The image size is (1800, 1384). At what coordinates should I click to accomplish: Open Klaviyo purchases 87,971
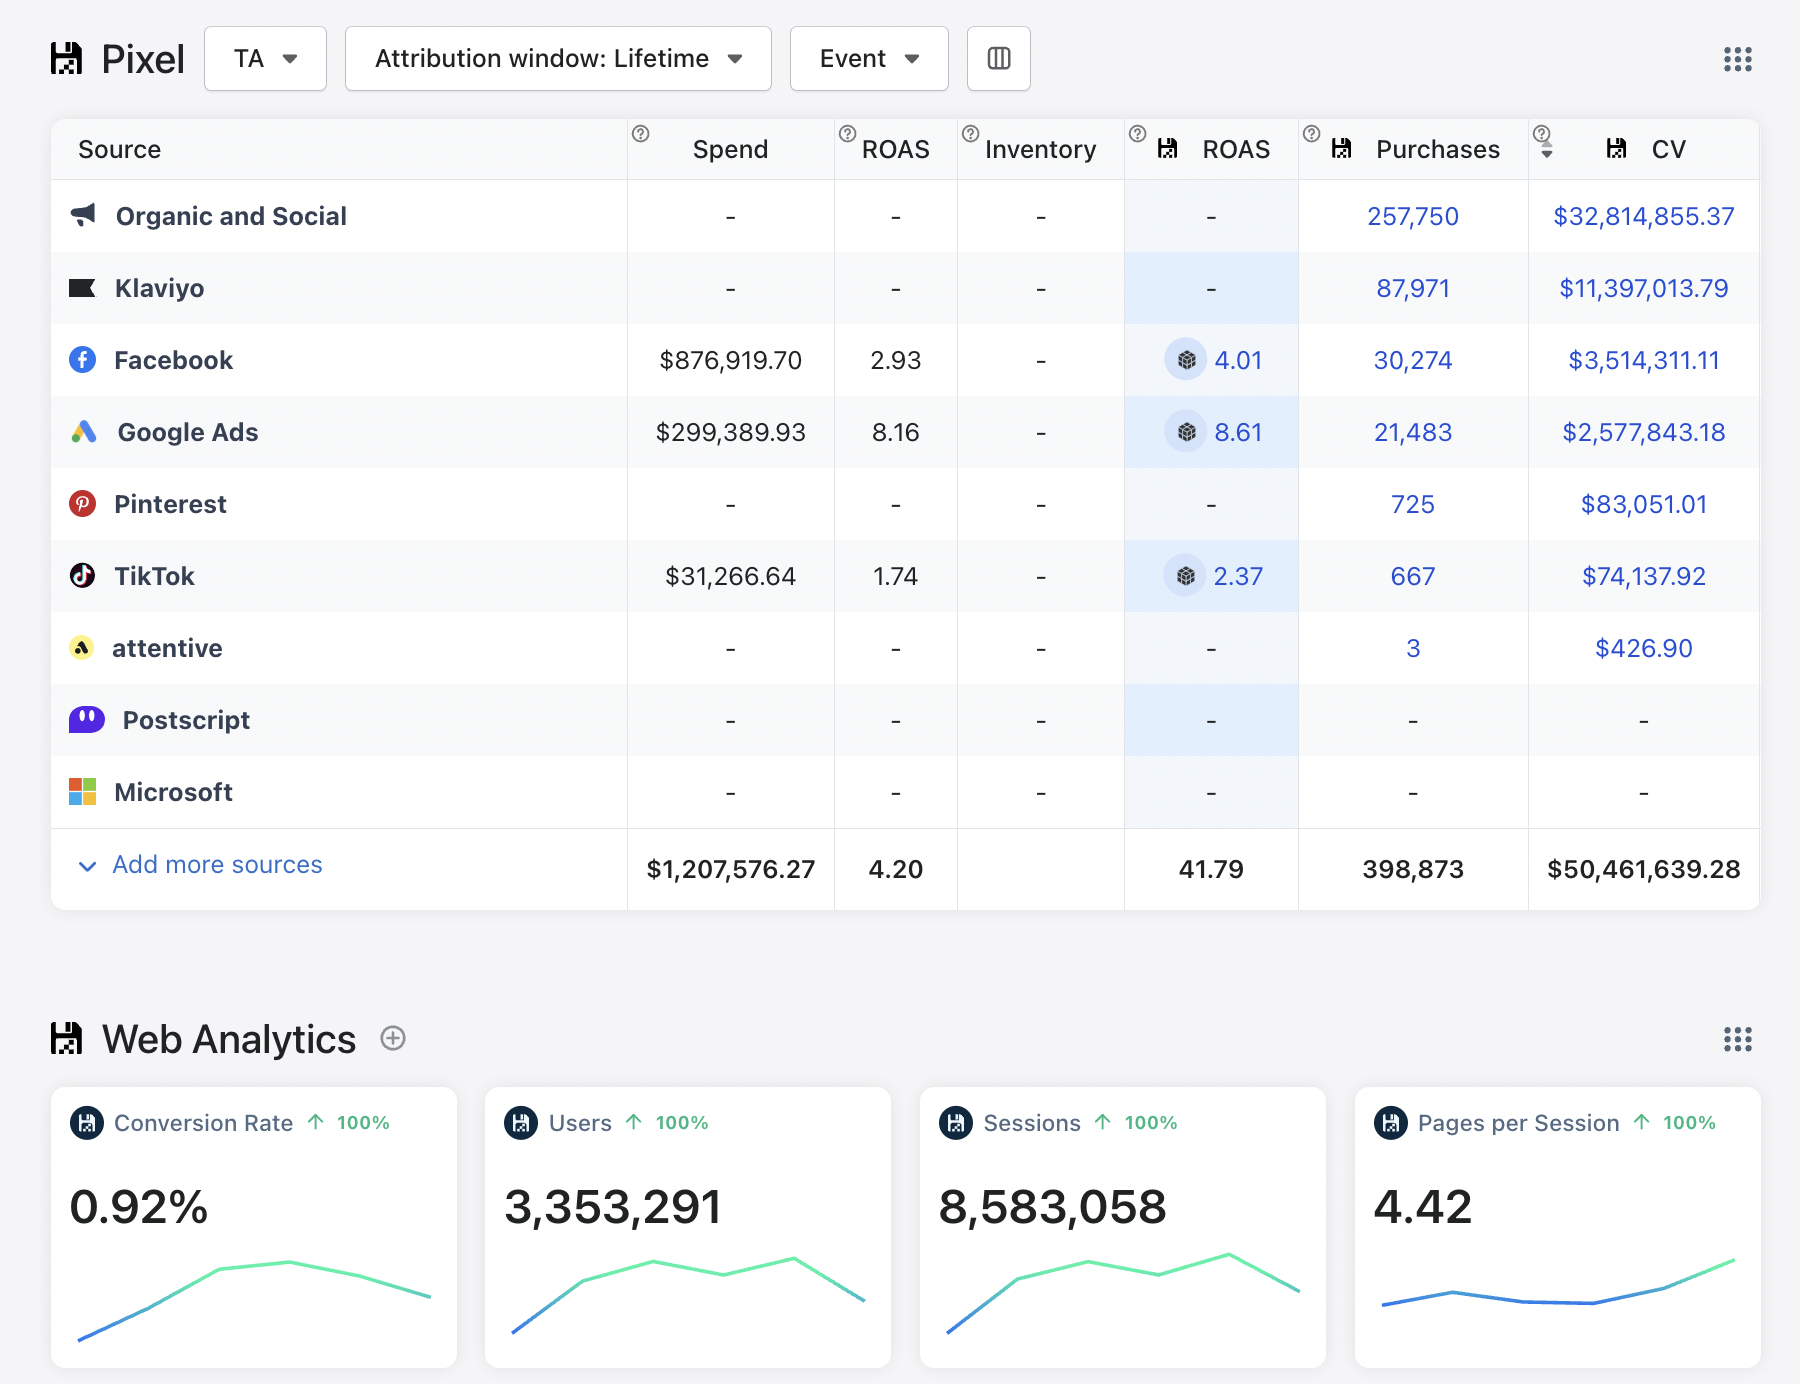pos(1413,288)
